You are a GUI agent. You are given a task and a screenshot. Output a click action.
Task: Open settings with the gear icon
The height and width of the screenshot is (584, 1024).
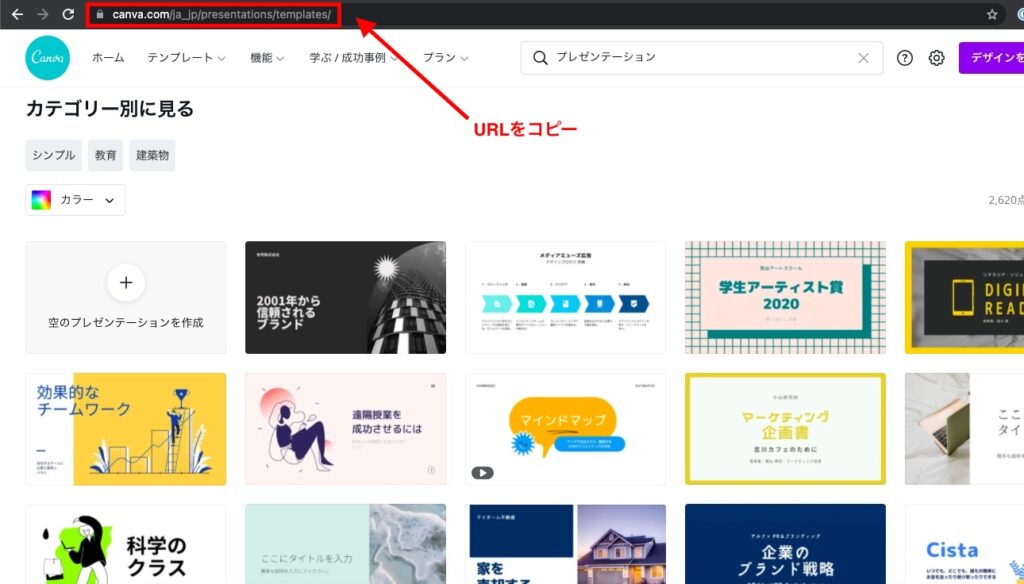936,57
